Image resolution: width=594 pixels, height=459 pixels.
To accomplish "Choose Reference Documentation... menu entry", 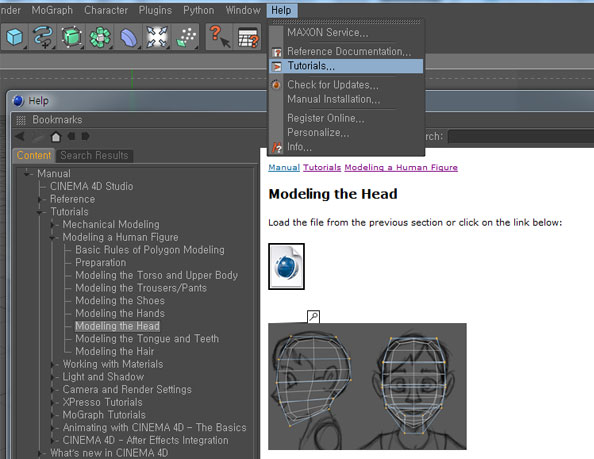I will [346, 52].
